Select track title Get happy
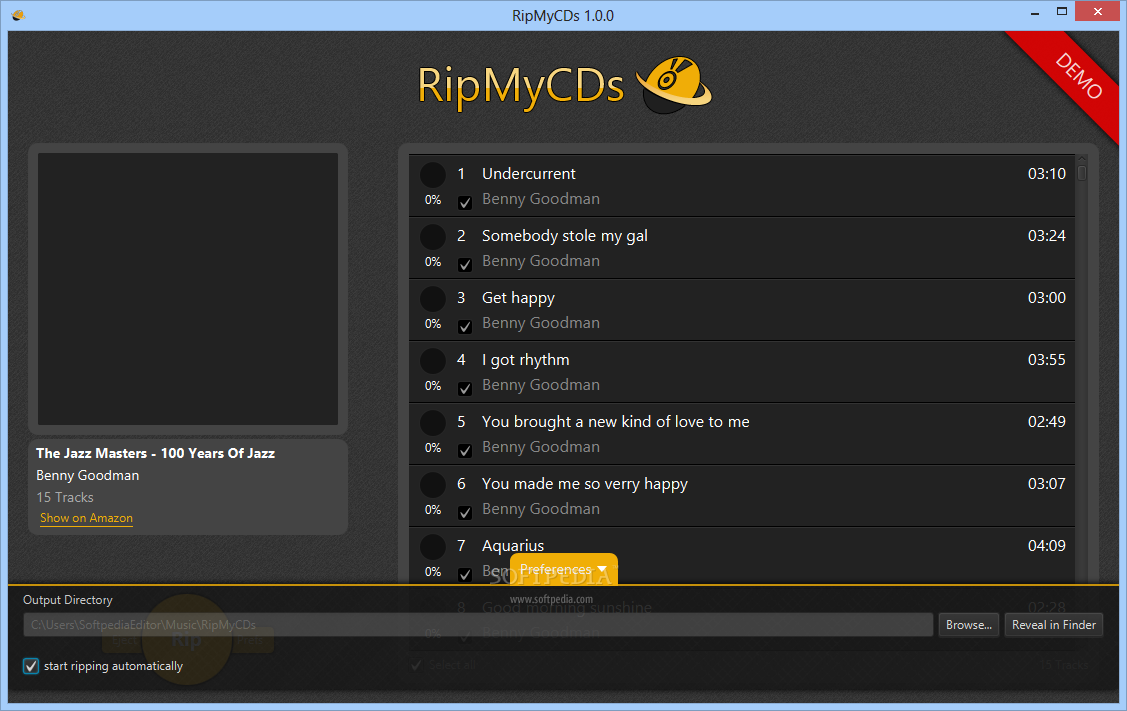 [518, 298]
